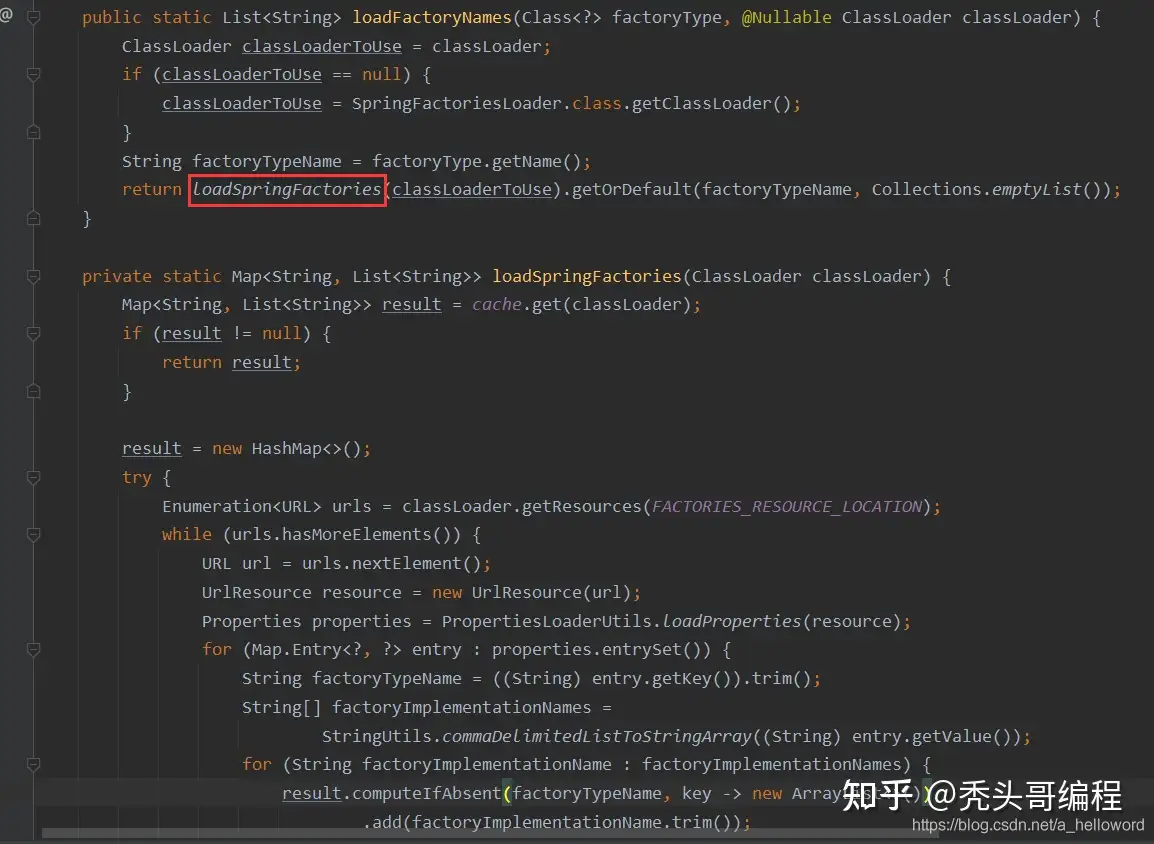Click the cache field reference
1154x844 pixels.
click(497, 305)
